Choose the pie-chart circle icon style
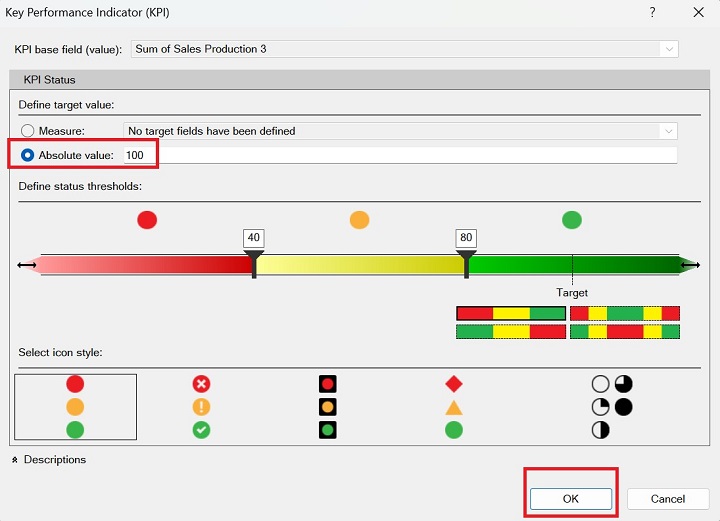The height and width of the screenshot is (521, 720). [612, 407]
